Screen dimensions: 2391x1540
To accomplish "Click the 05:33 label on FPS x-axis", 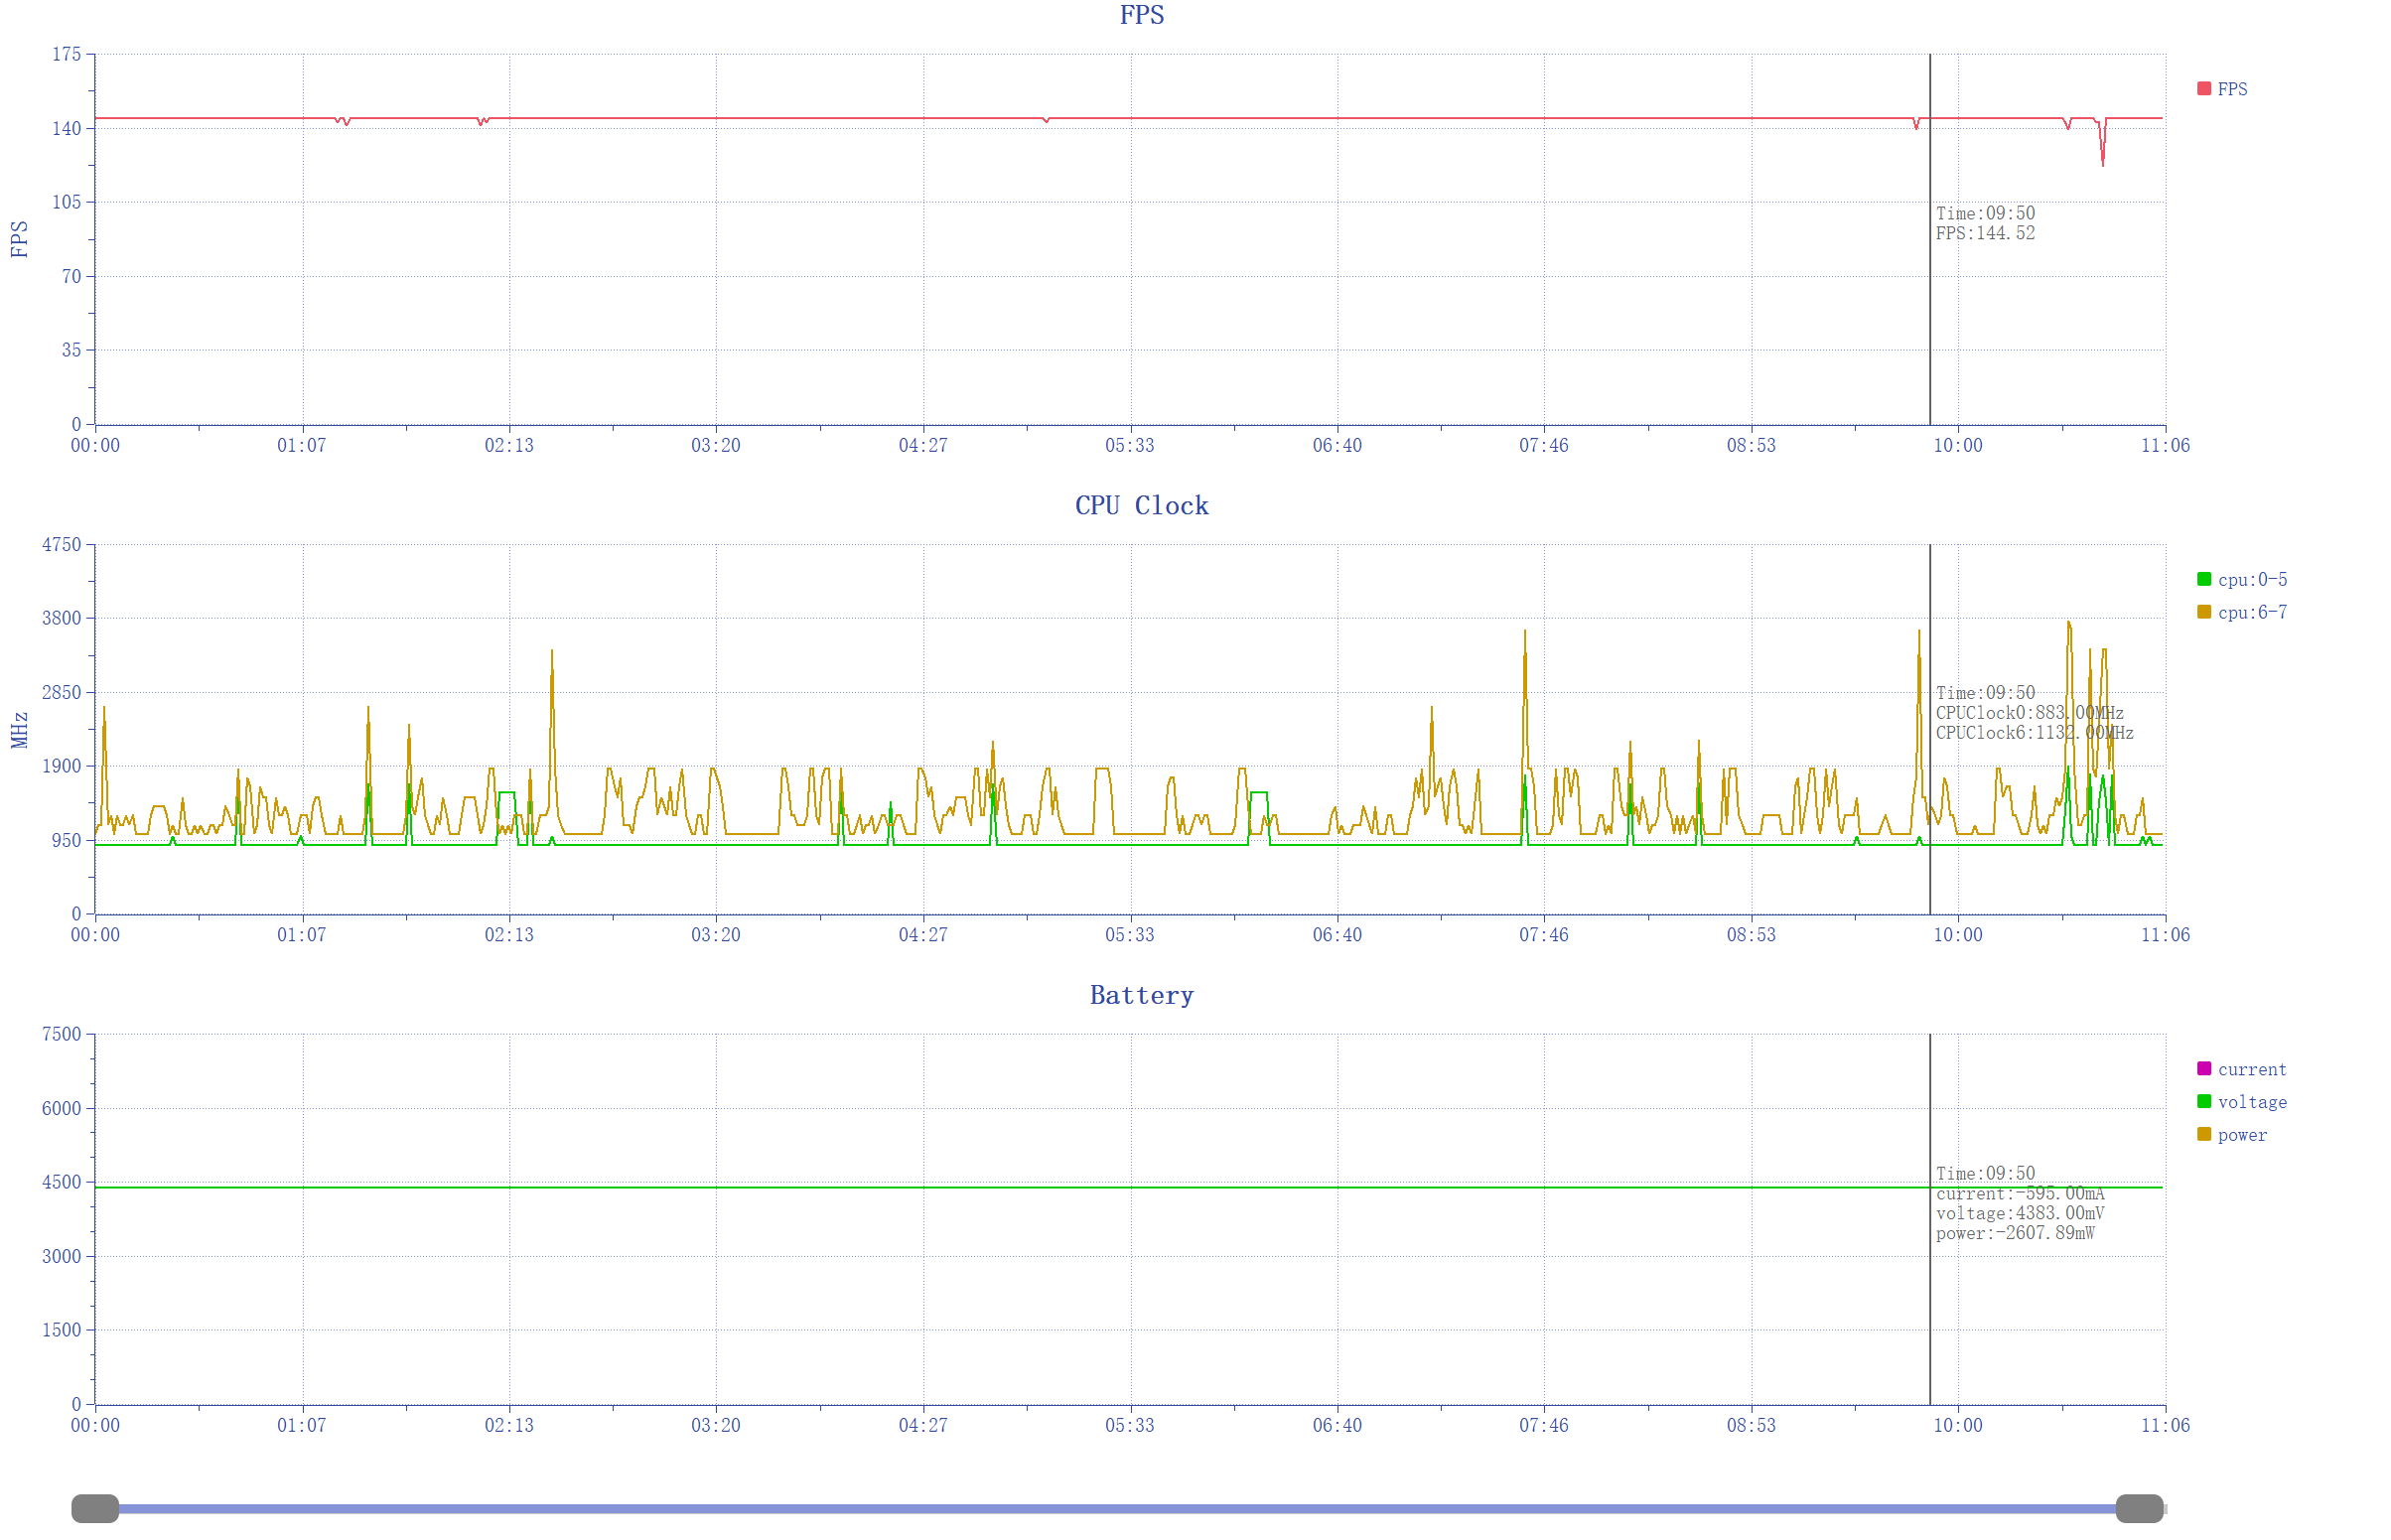I will pyautogui.click(x=1129, y=445).
